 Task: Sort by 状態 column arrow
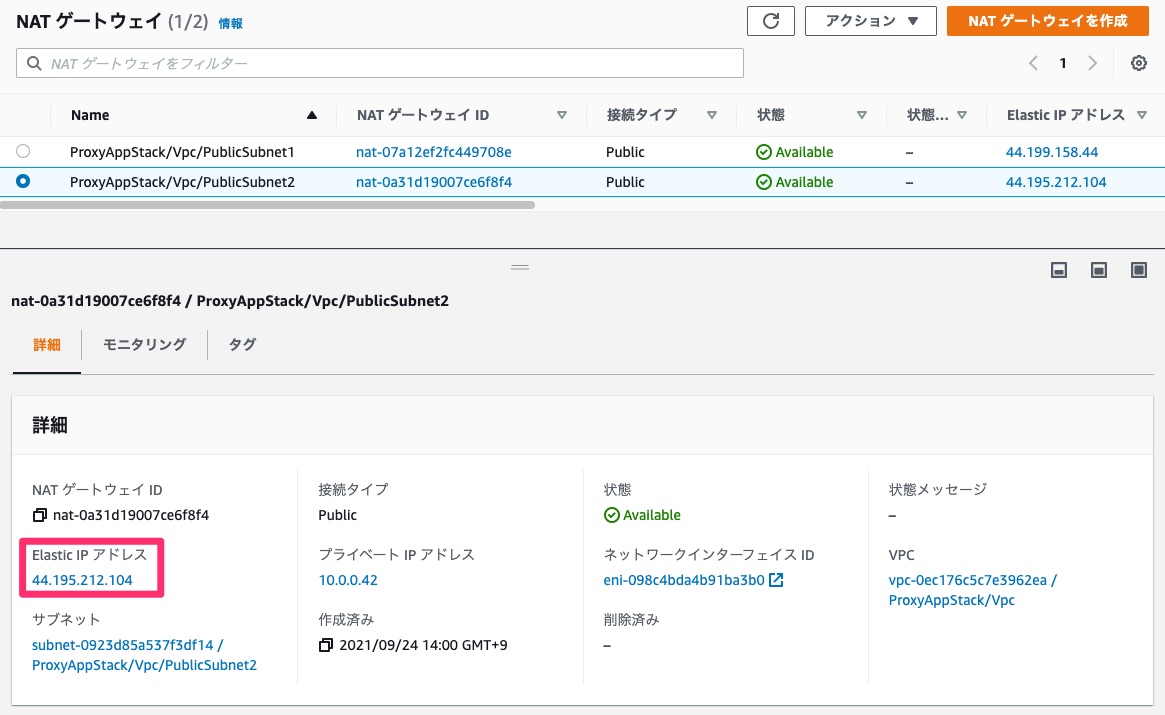(x=862, y=115)
